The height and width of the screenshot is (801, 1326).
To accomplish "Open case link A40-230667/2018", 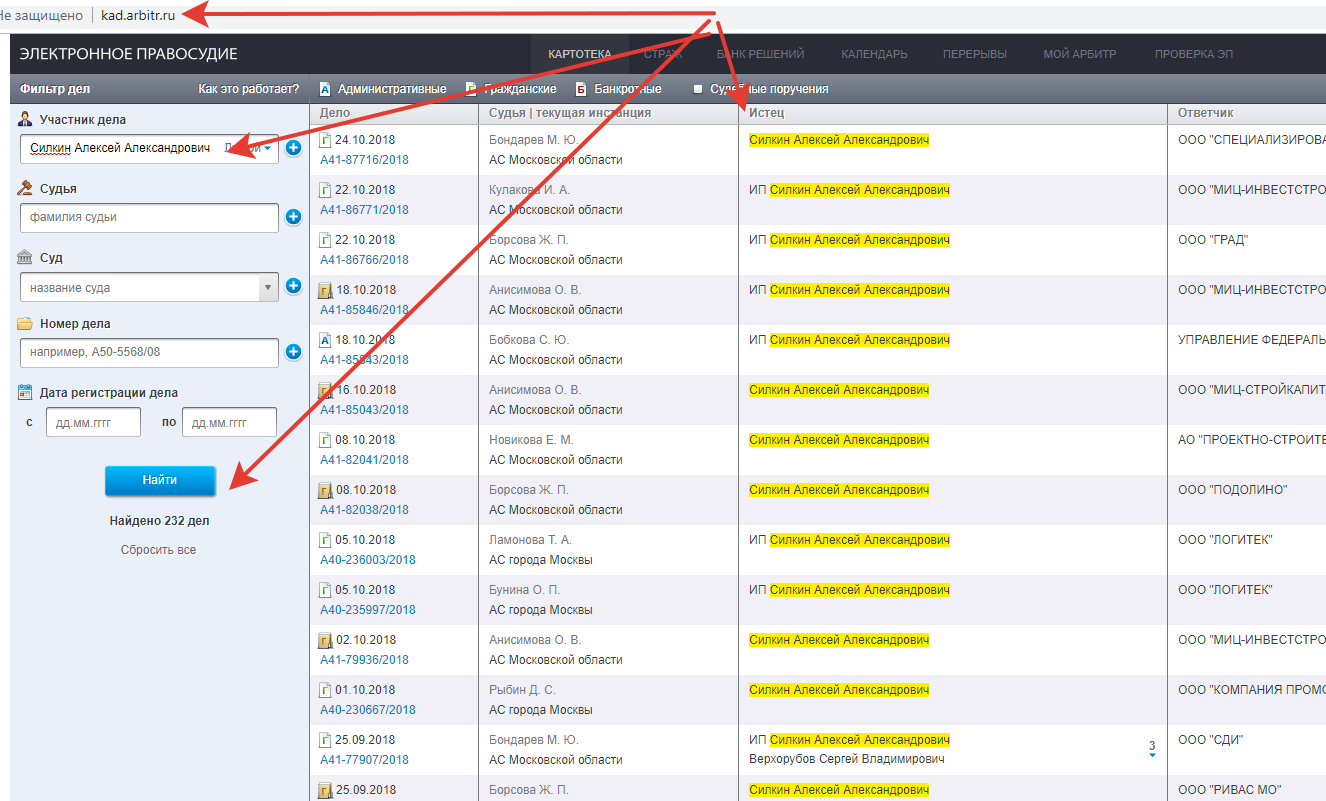I will 368,710.
